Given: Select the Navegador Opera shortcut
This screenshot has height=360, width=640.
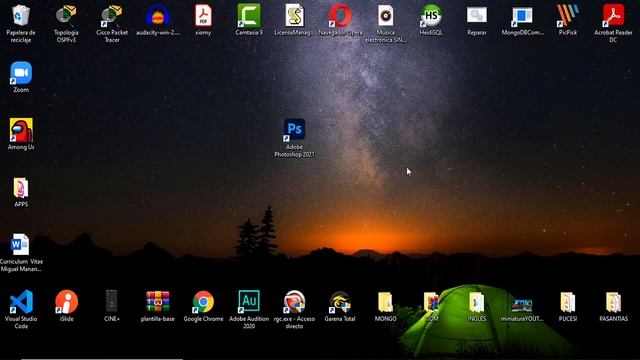Looking at the screenshot, I should click(x=340, y=16).
